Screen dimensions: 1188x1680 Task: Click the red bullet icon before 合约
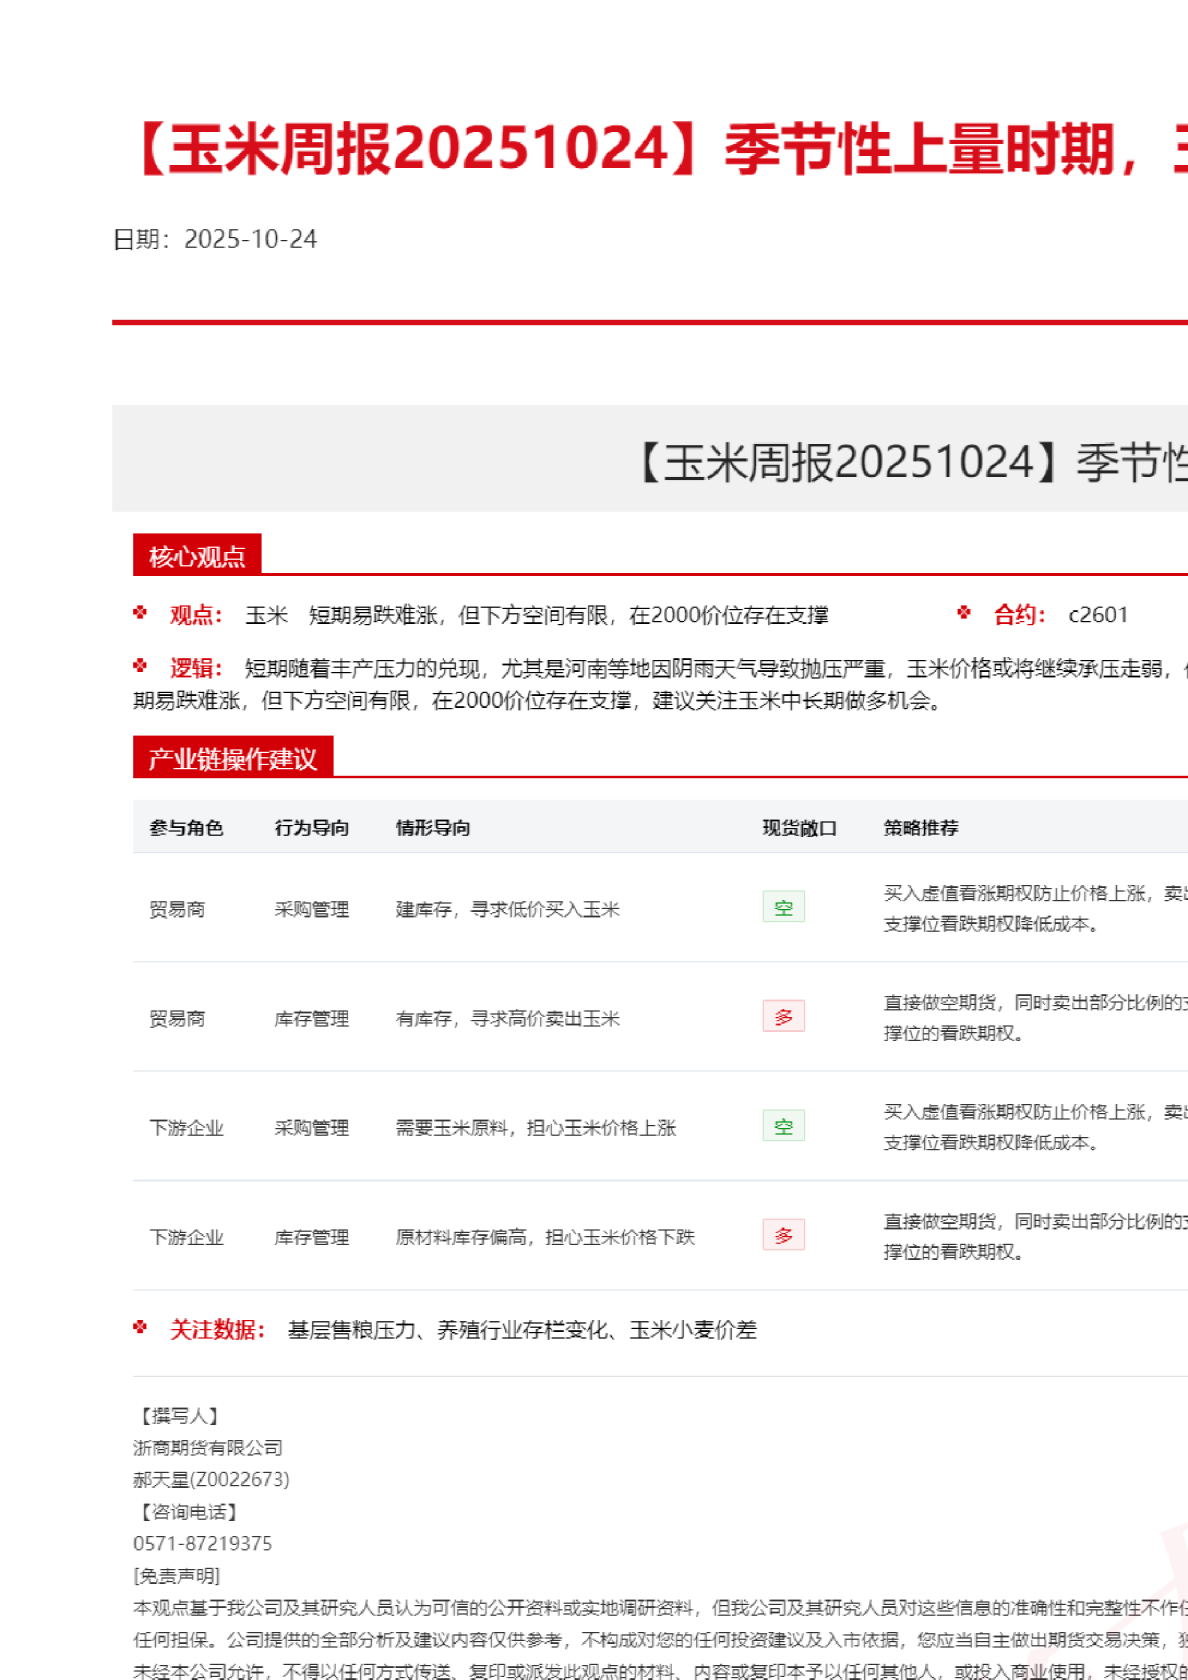[964, 613]
